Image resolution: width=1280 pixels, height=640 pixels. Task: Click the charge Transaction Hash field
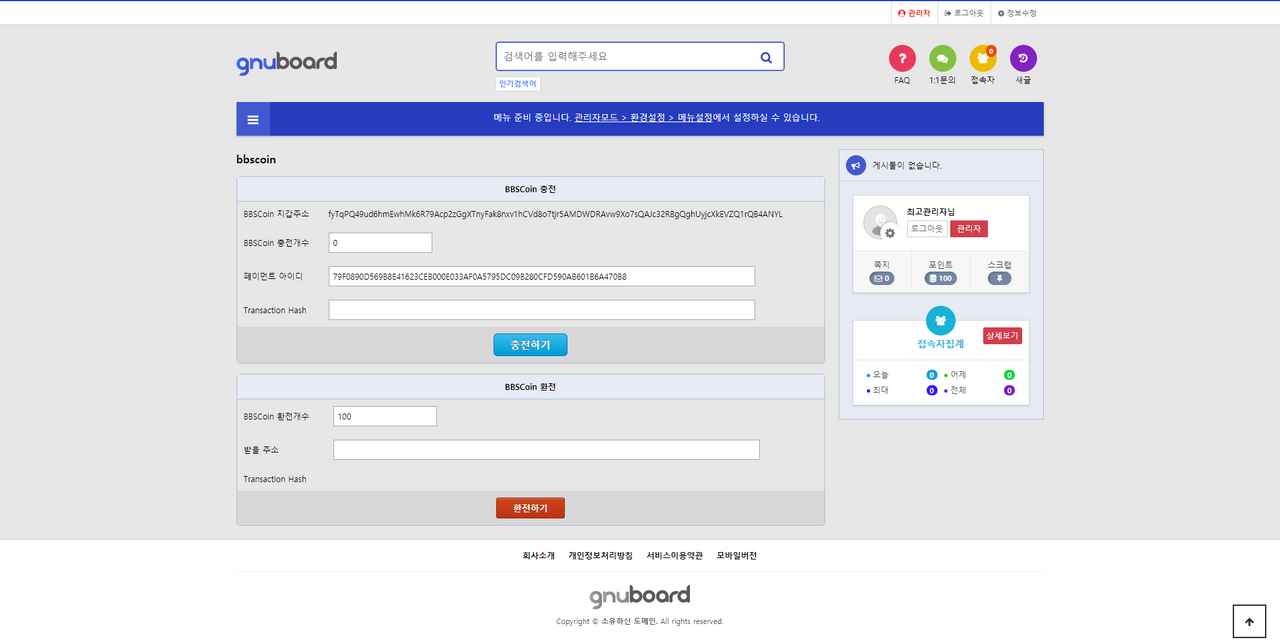pos(541,310)
